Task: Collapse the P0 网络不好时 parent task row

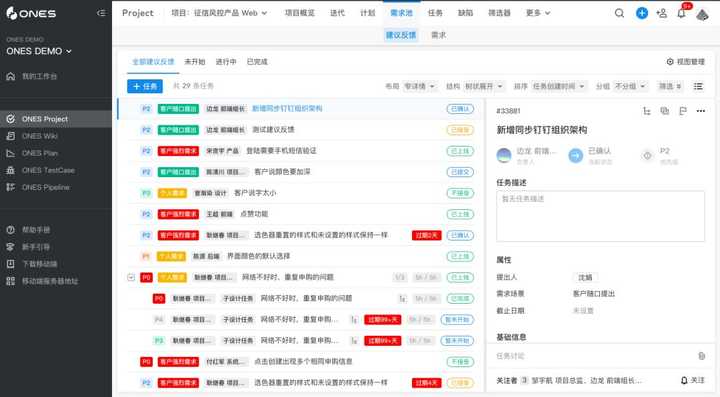Action: pos(131,277)
